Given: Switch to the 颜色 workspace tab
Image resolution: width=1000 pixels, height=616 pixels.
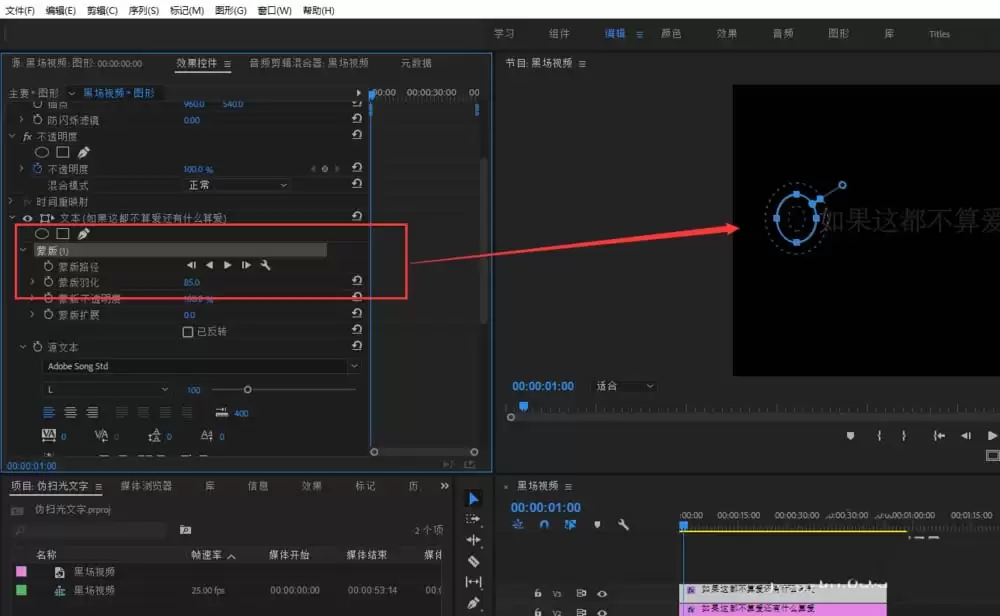Looking at the screenshot, I should (x=670, y=33).
